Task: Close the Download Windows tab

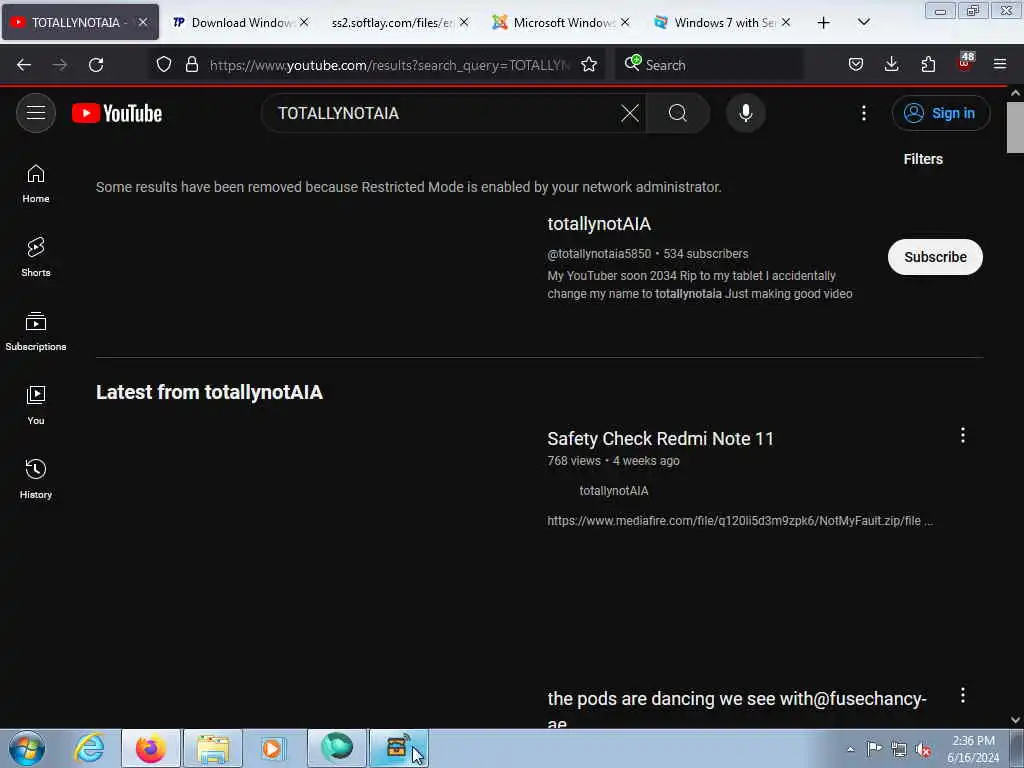Action: tap(304, 22)
